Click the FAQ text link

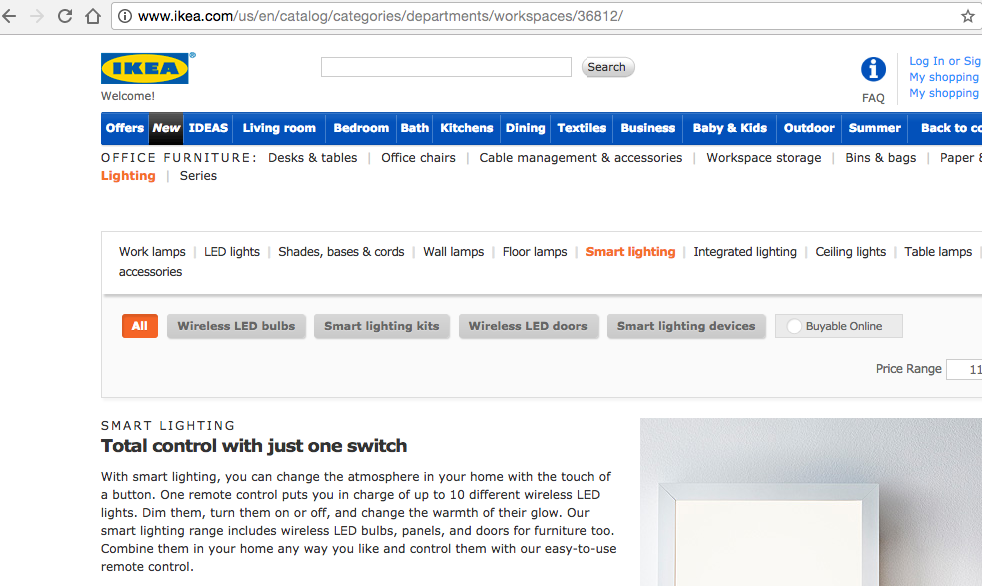(873, 98)
